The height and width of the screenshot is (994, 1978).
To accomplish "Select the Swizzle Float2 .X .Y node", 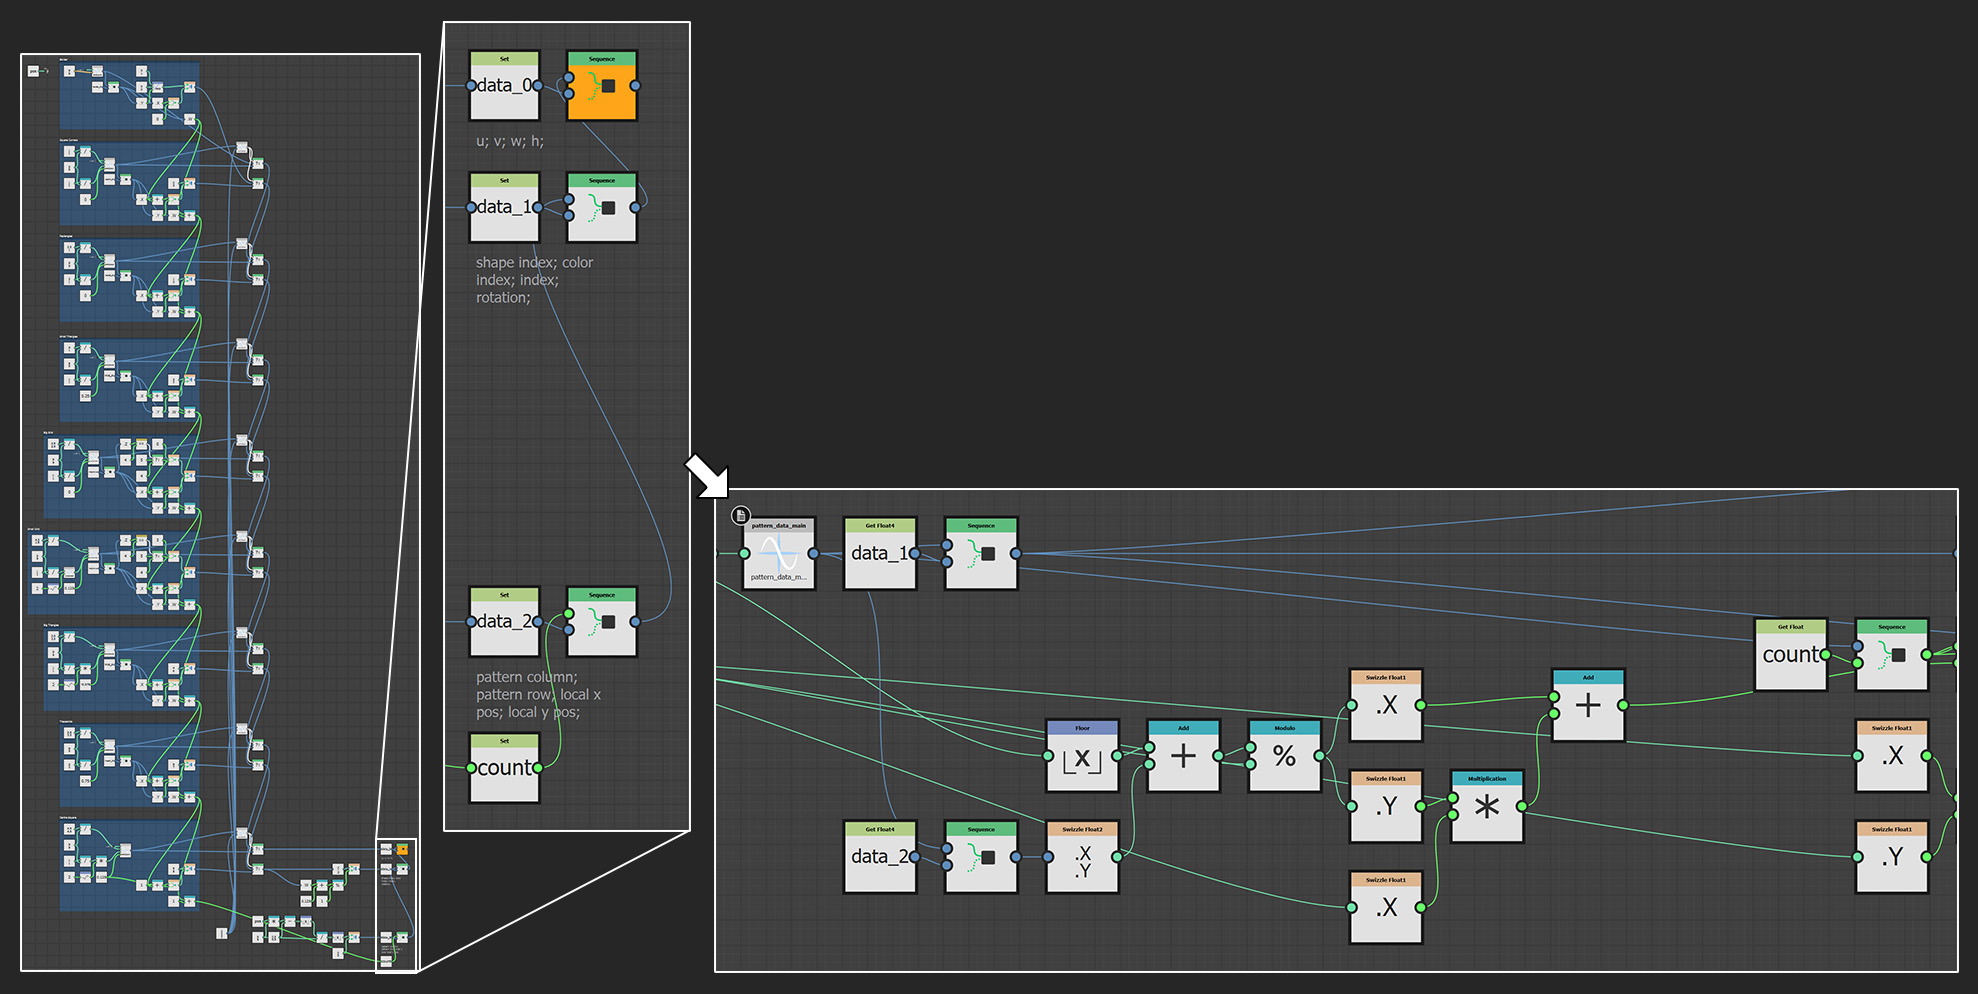I will [x=1081, y=858].
